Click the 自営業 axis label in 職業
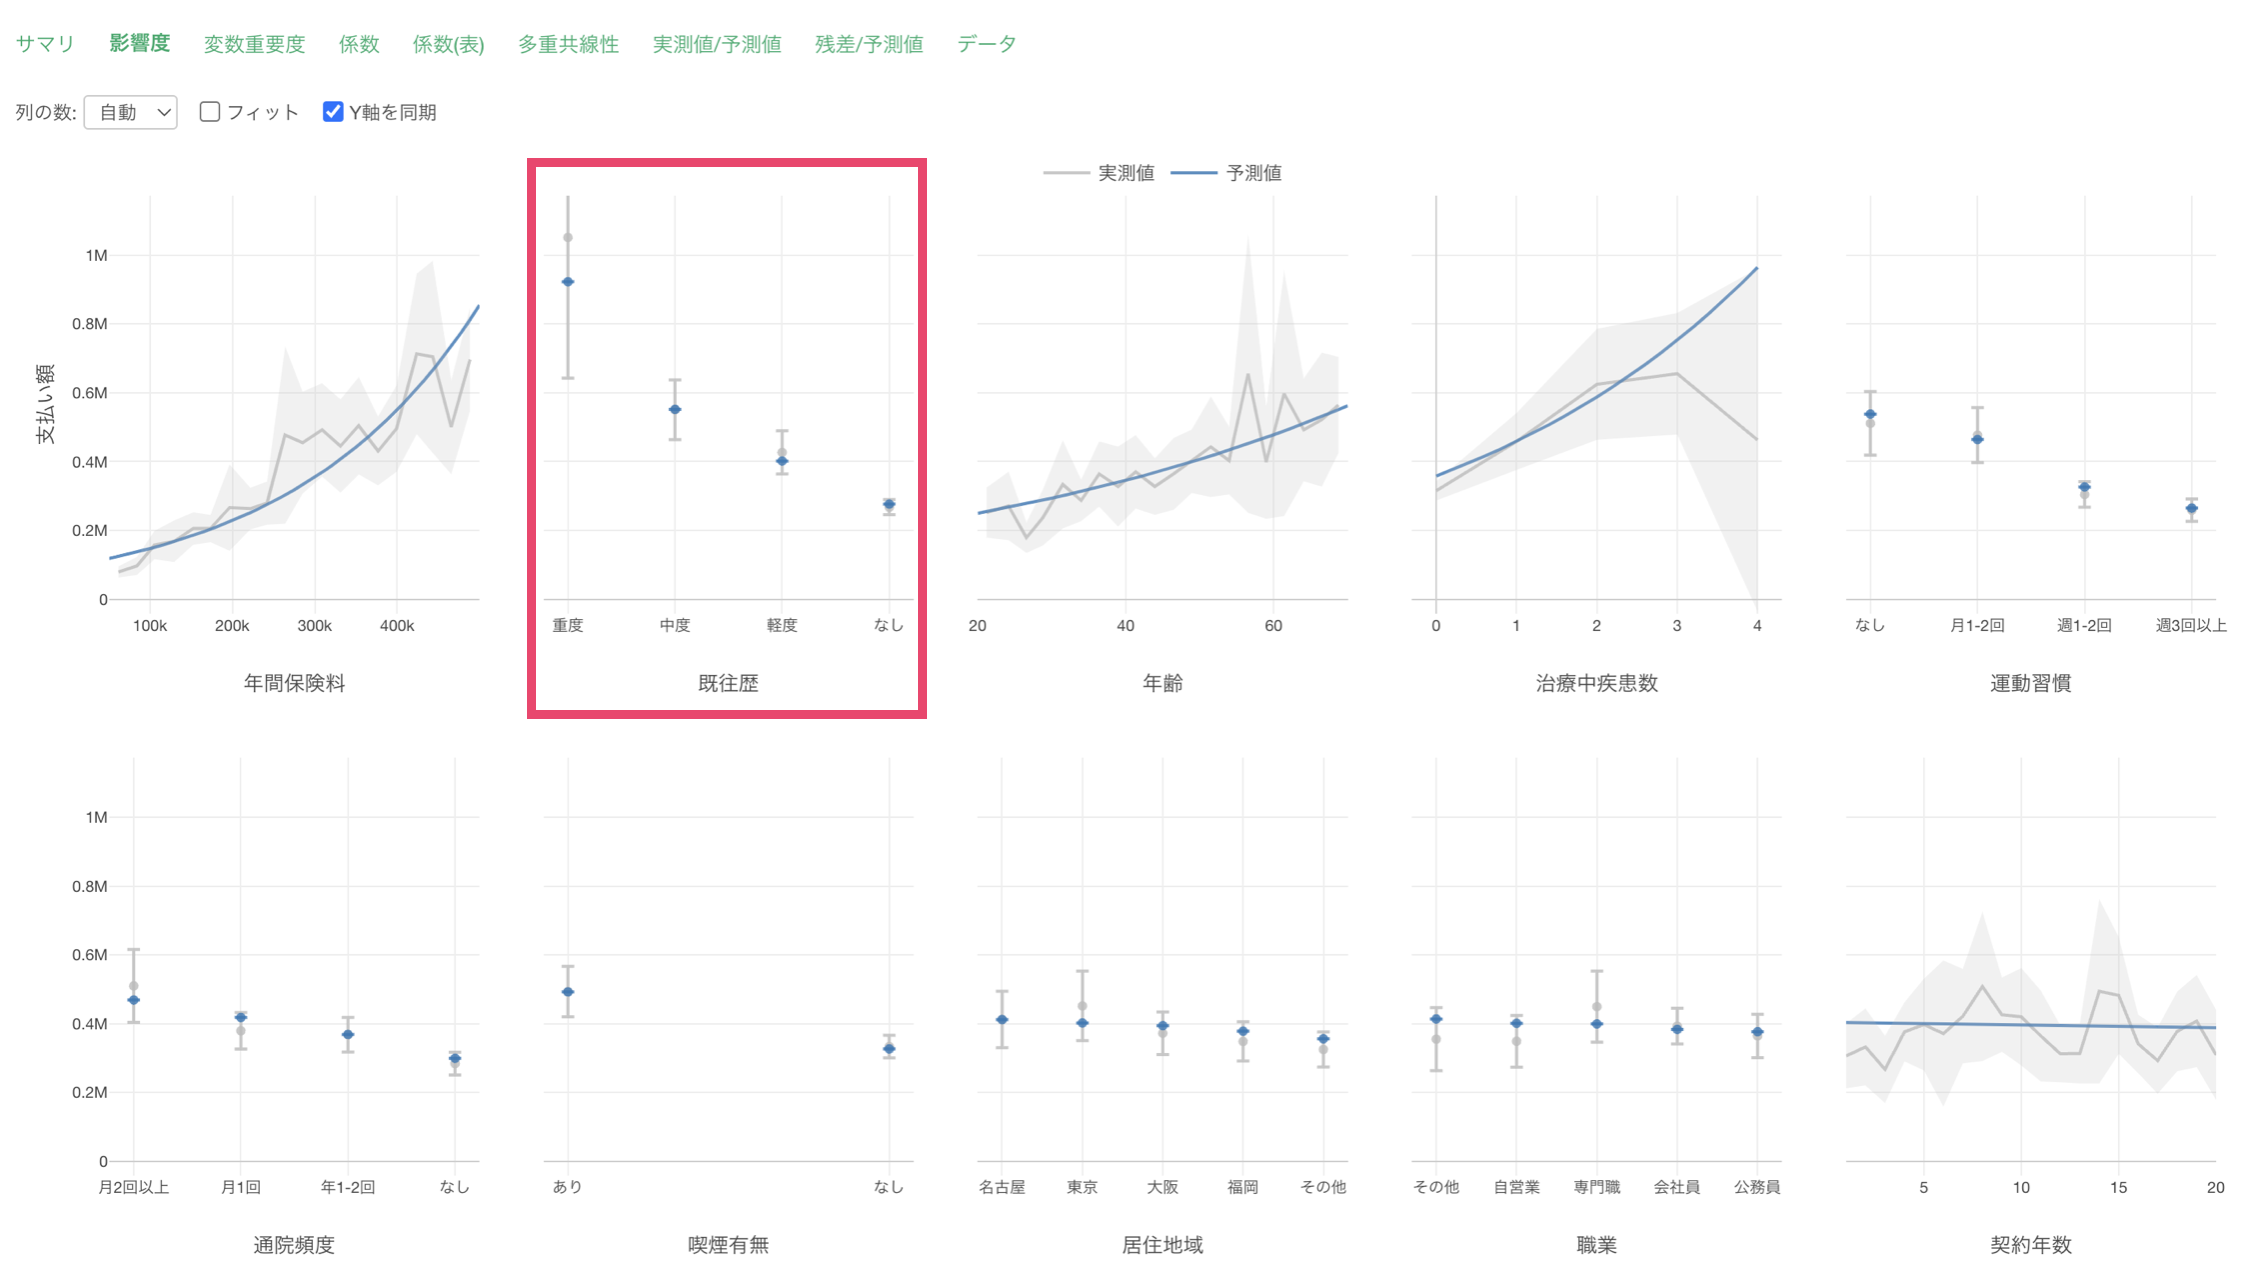 (x=1516, y=1187)
